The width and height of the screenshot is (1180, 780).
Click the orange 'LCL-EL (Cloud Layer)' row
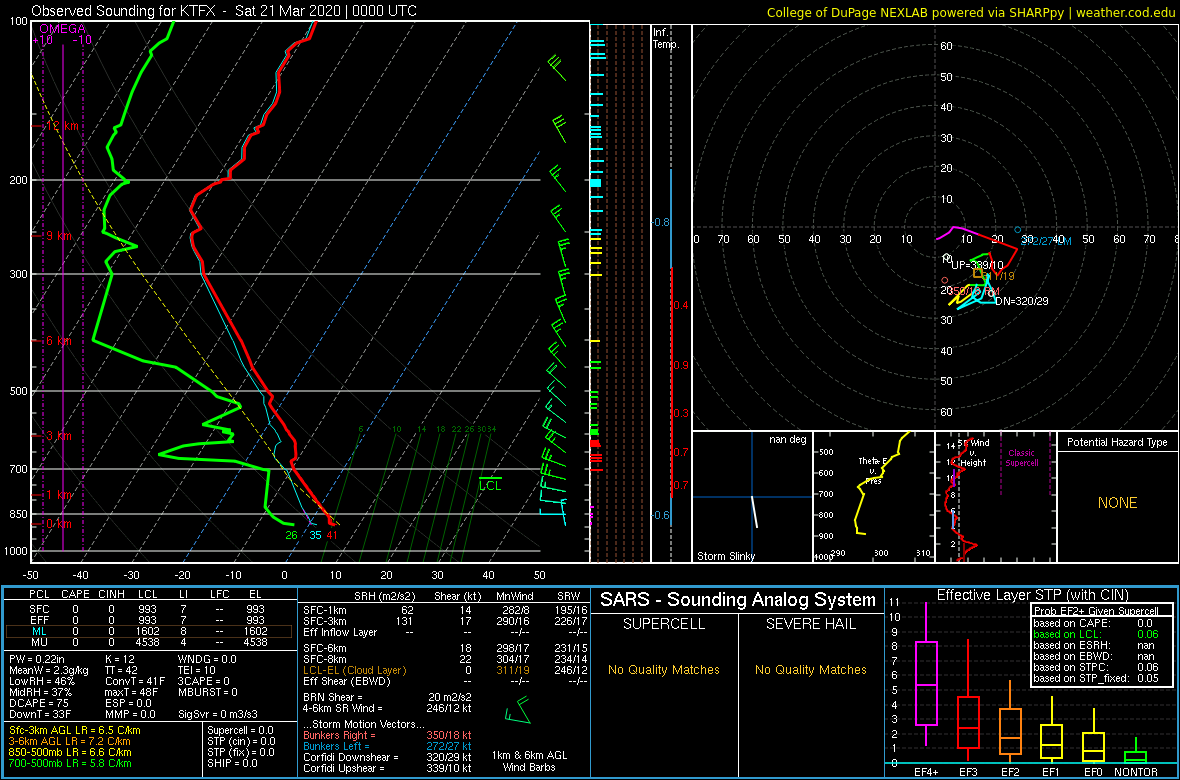point(444,672)
